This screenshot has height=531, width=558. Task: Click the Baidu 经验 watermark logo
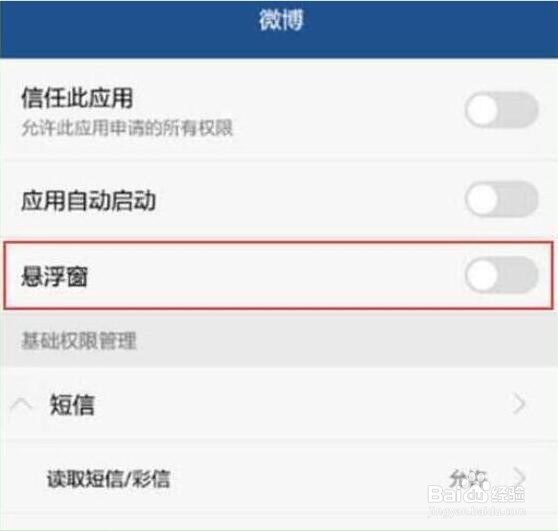coord(476,494)
